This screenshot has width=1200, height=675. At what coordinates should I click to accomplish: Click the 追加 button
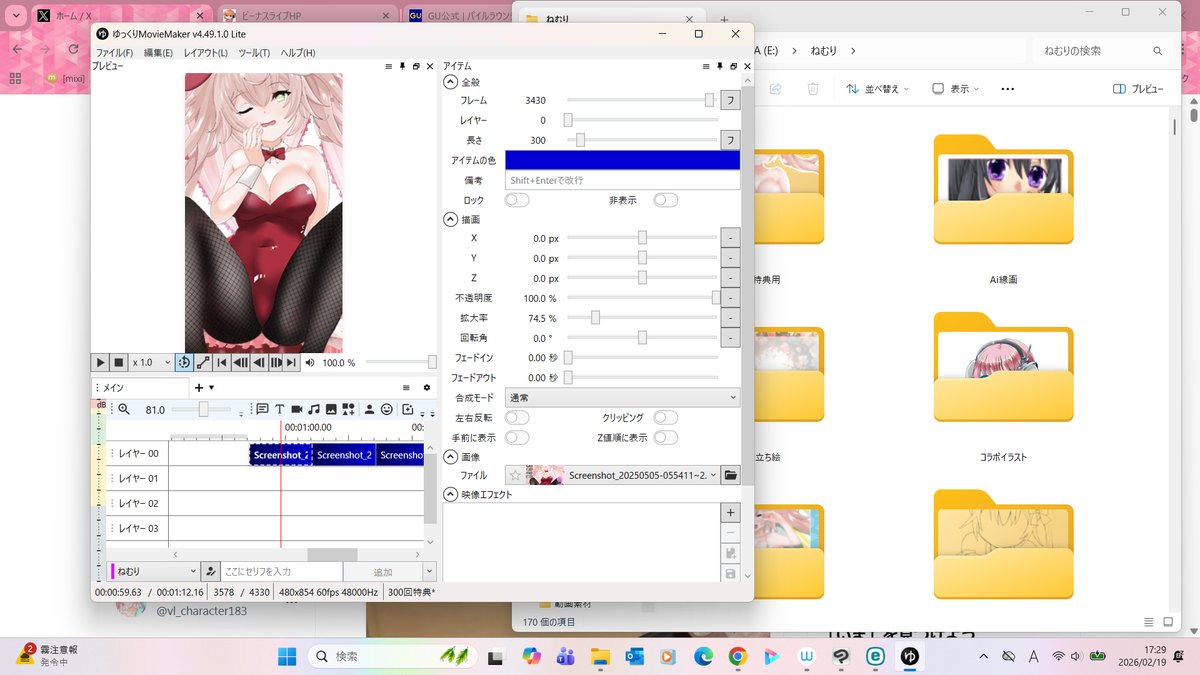(383, 571)
